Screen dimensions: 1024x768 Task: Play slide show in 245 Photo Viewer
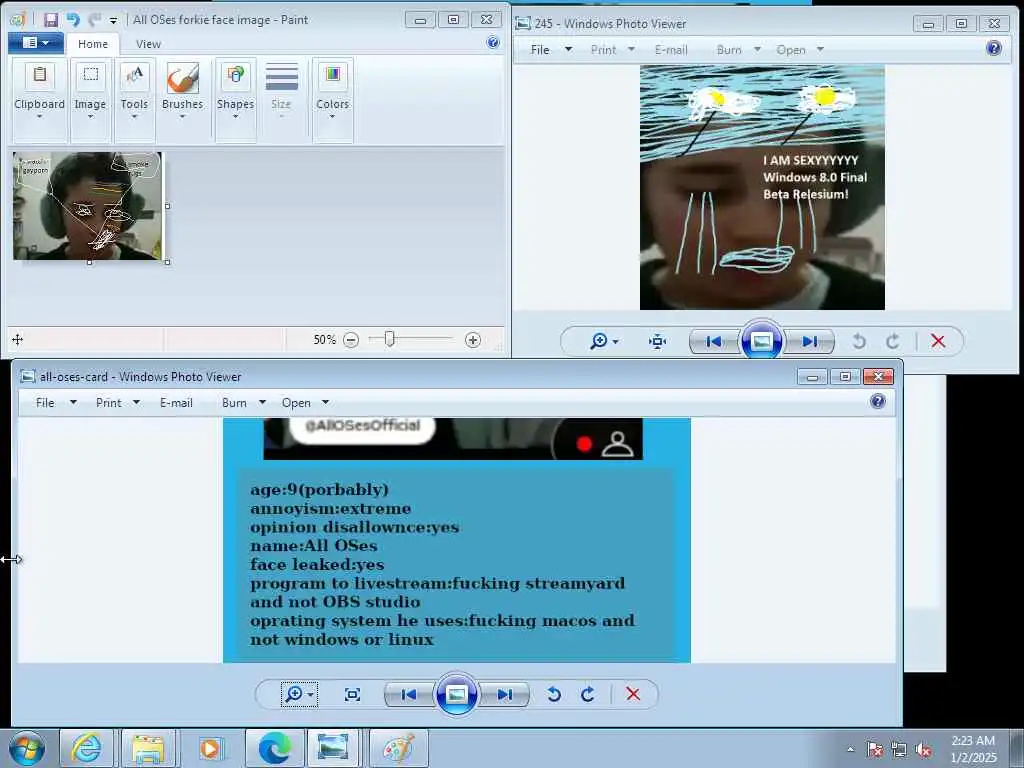coord(761,340)
